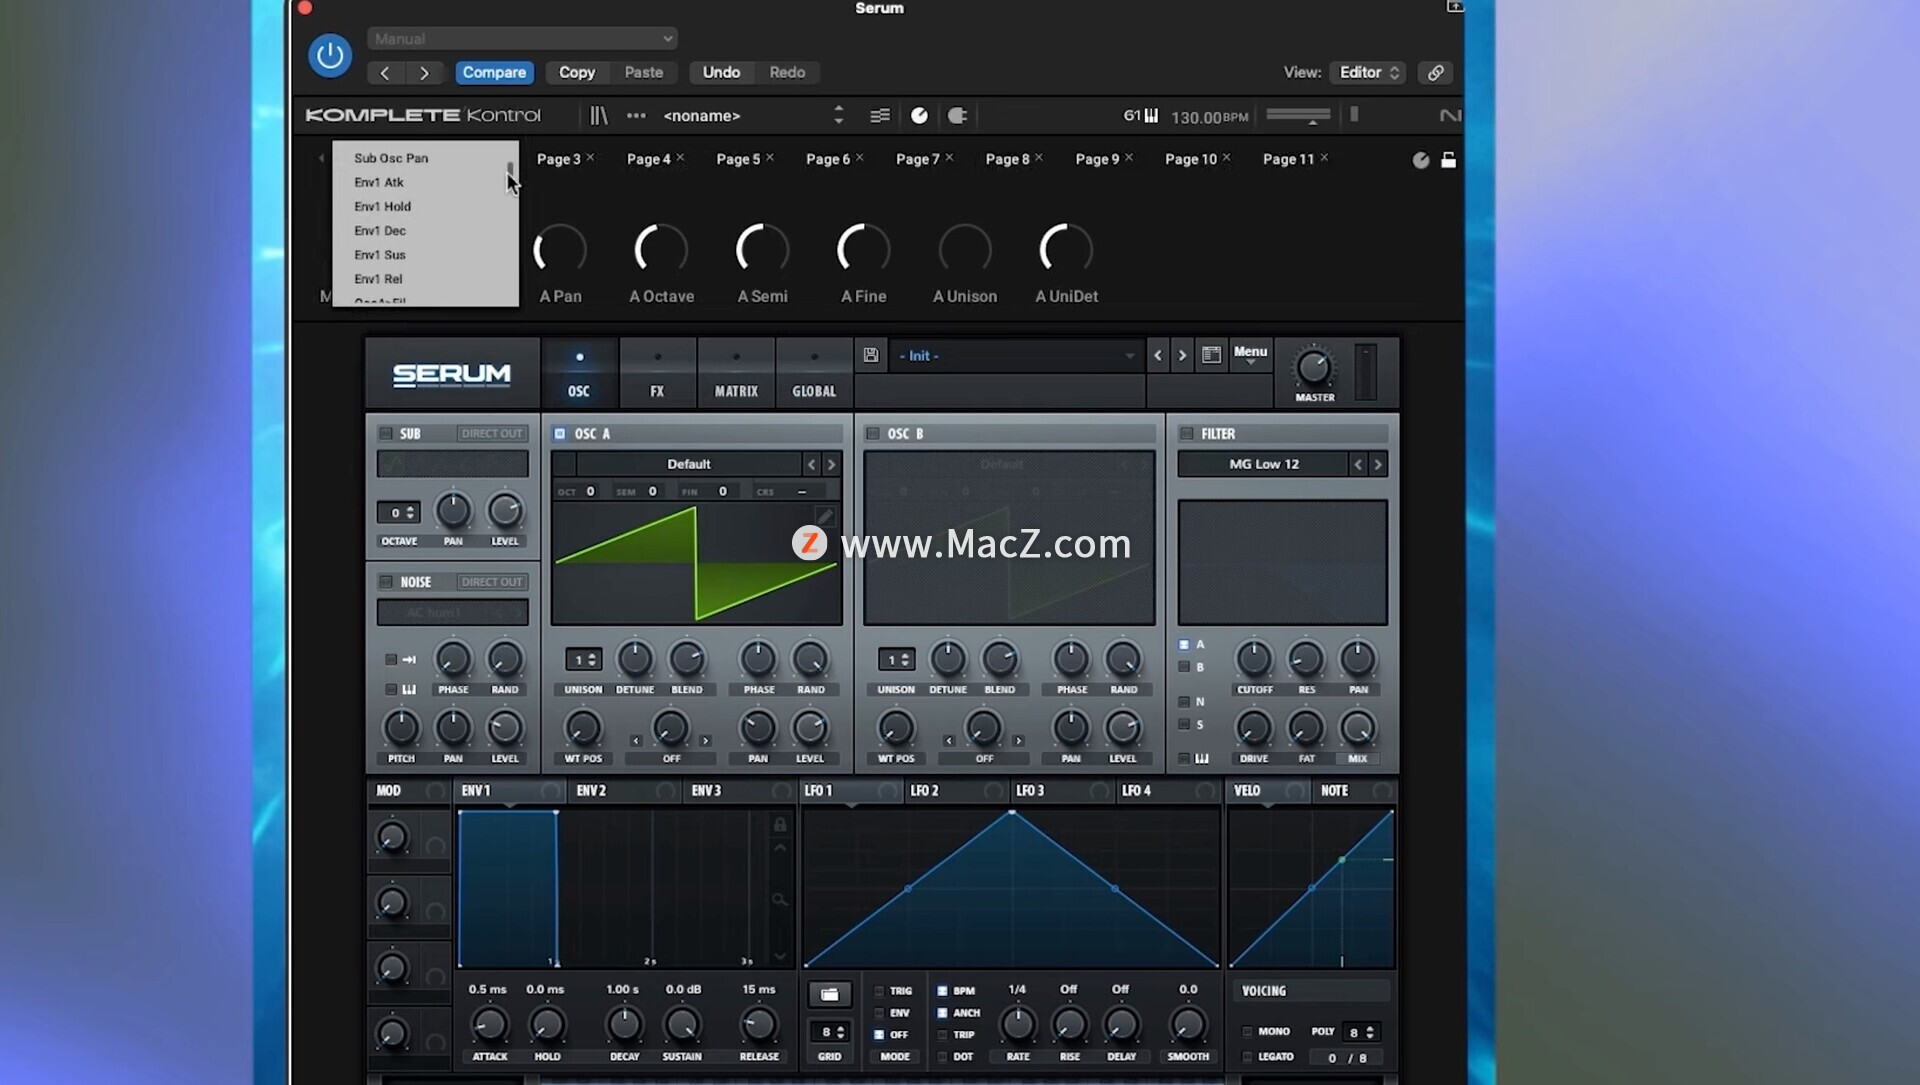Click the plugin power bypass button
This screenshot has height=1085, width=1920.
[329, 56]
